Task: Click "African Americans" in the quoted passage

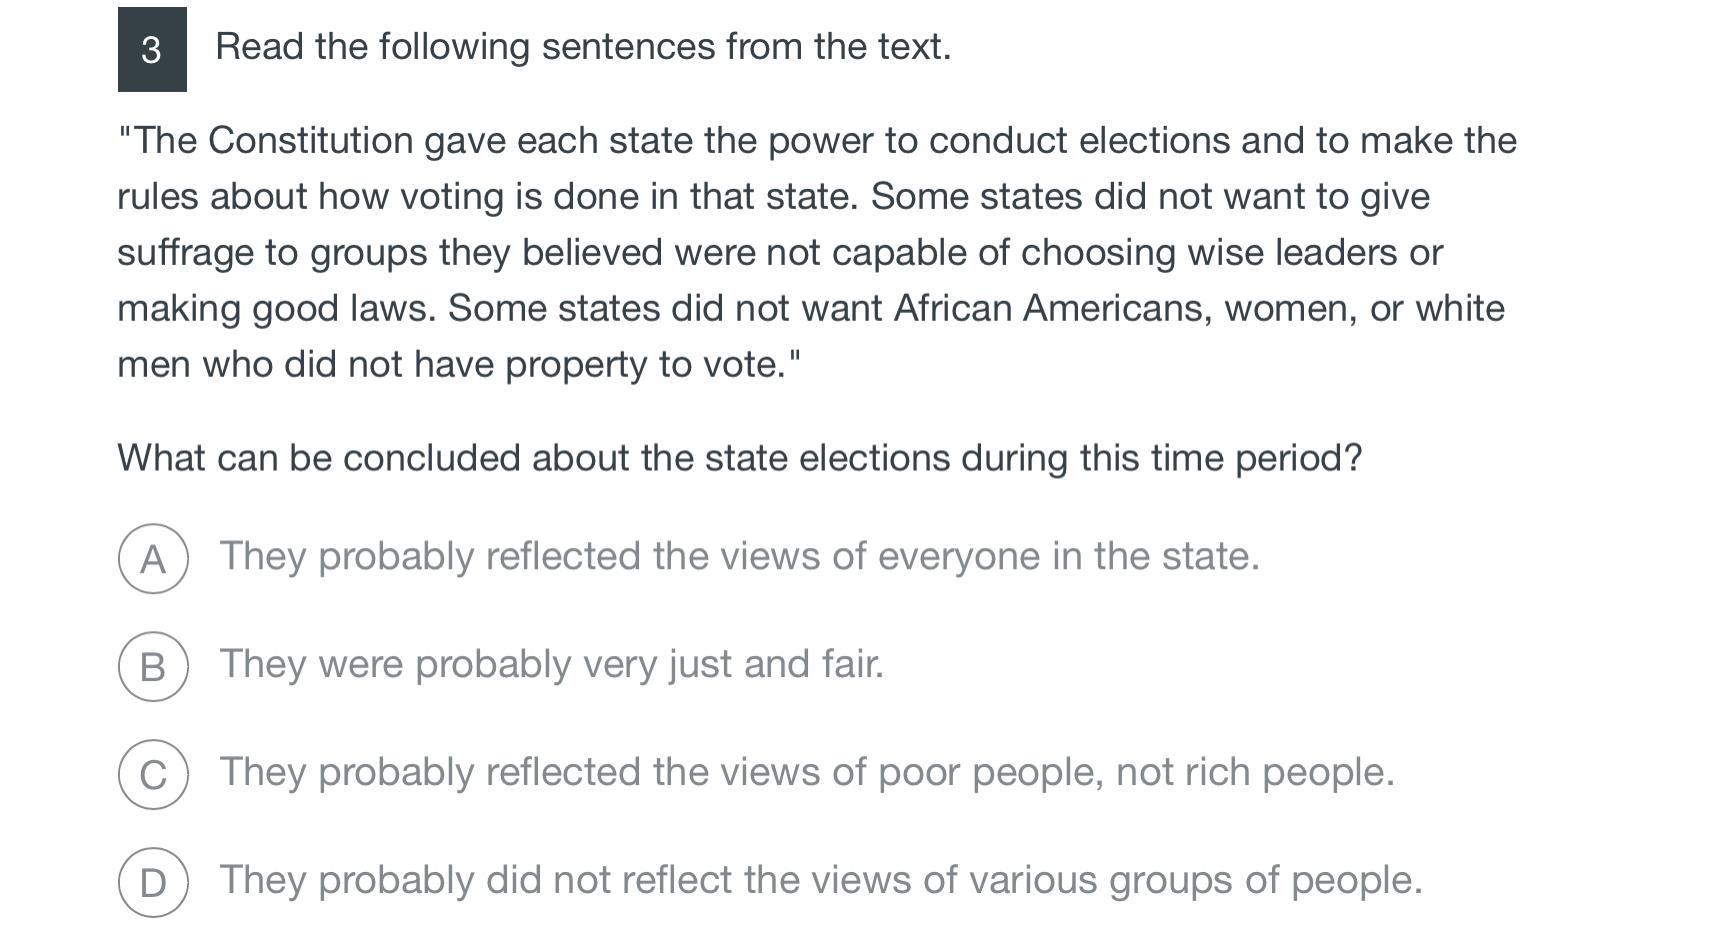Action: pyautogui.click(x=1052, y=309)
